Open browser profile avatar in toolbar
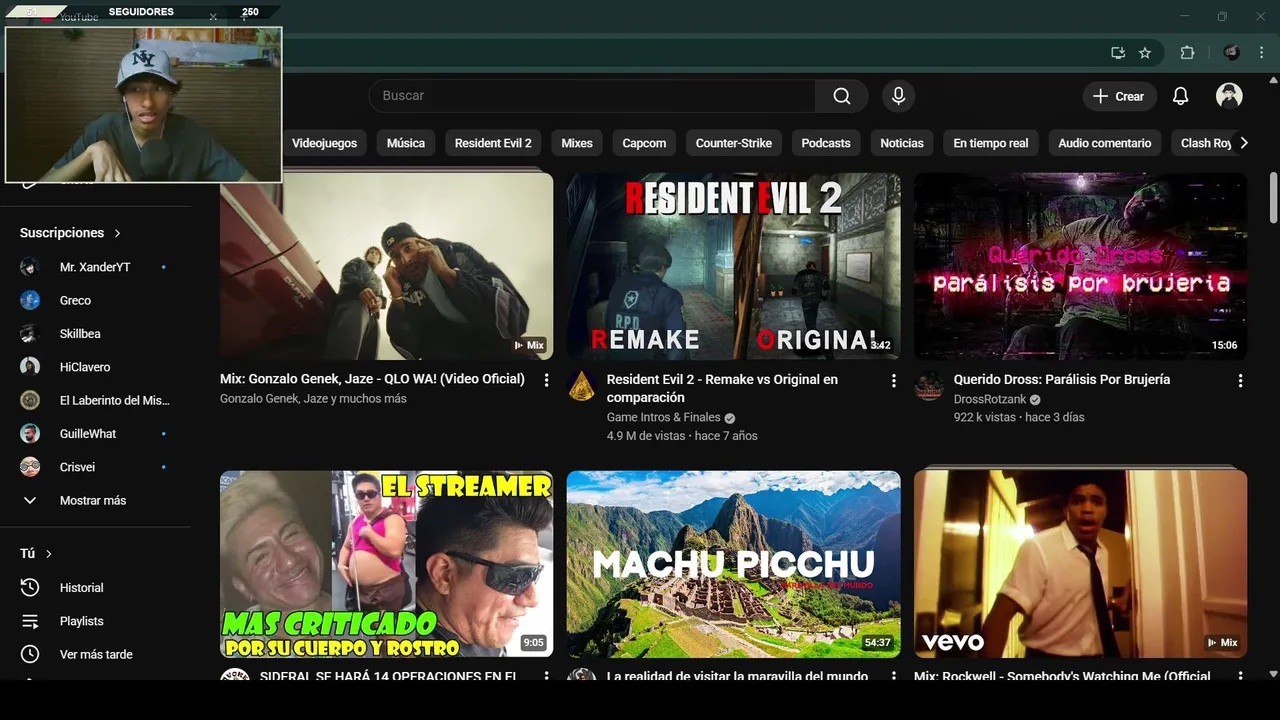The height and width of the screenshot is (720, 1280). (1232, 53)
